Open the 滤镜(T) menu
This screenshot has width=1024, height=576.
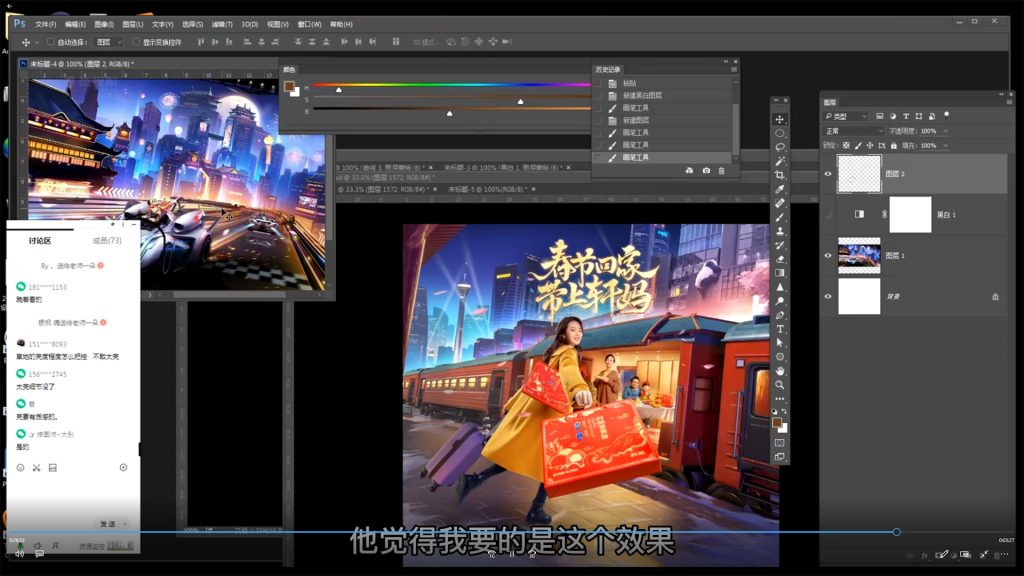tap(222, 24)
